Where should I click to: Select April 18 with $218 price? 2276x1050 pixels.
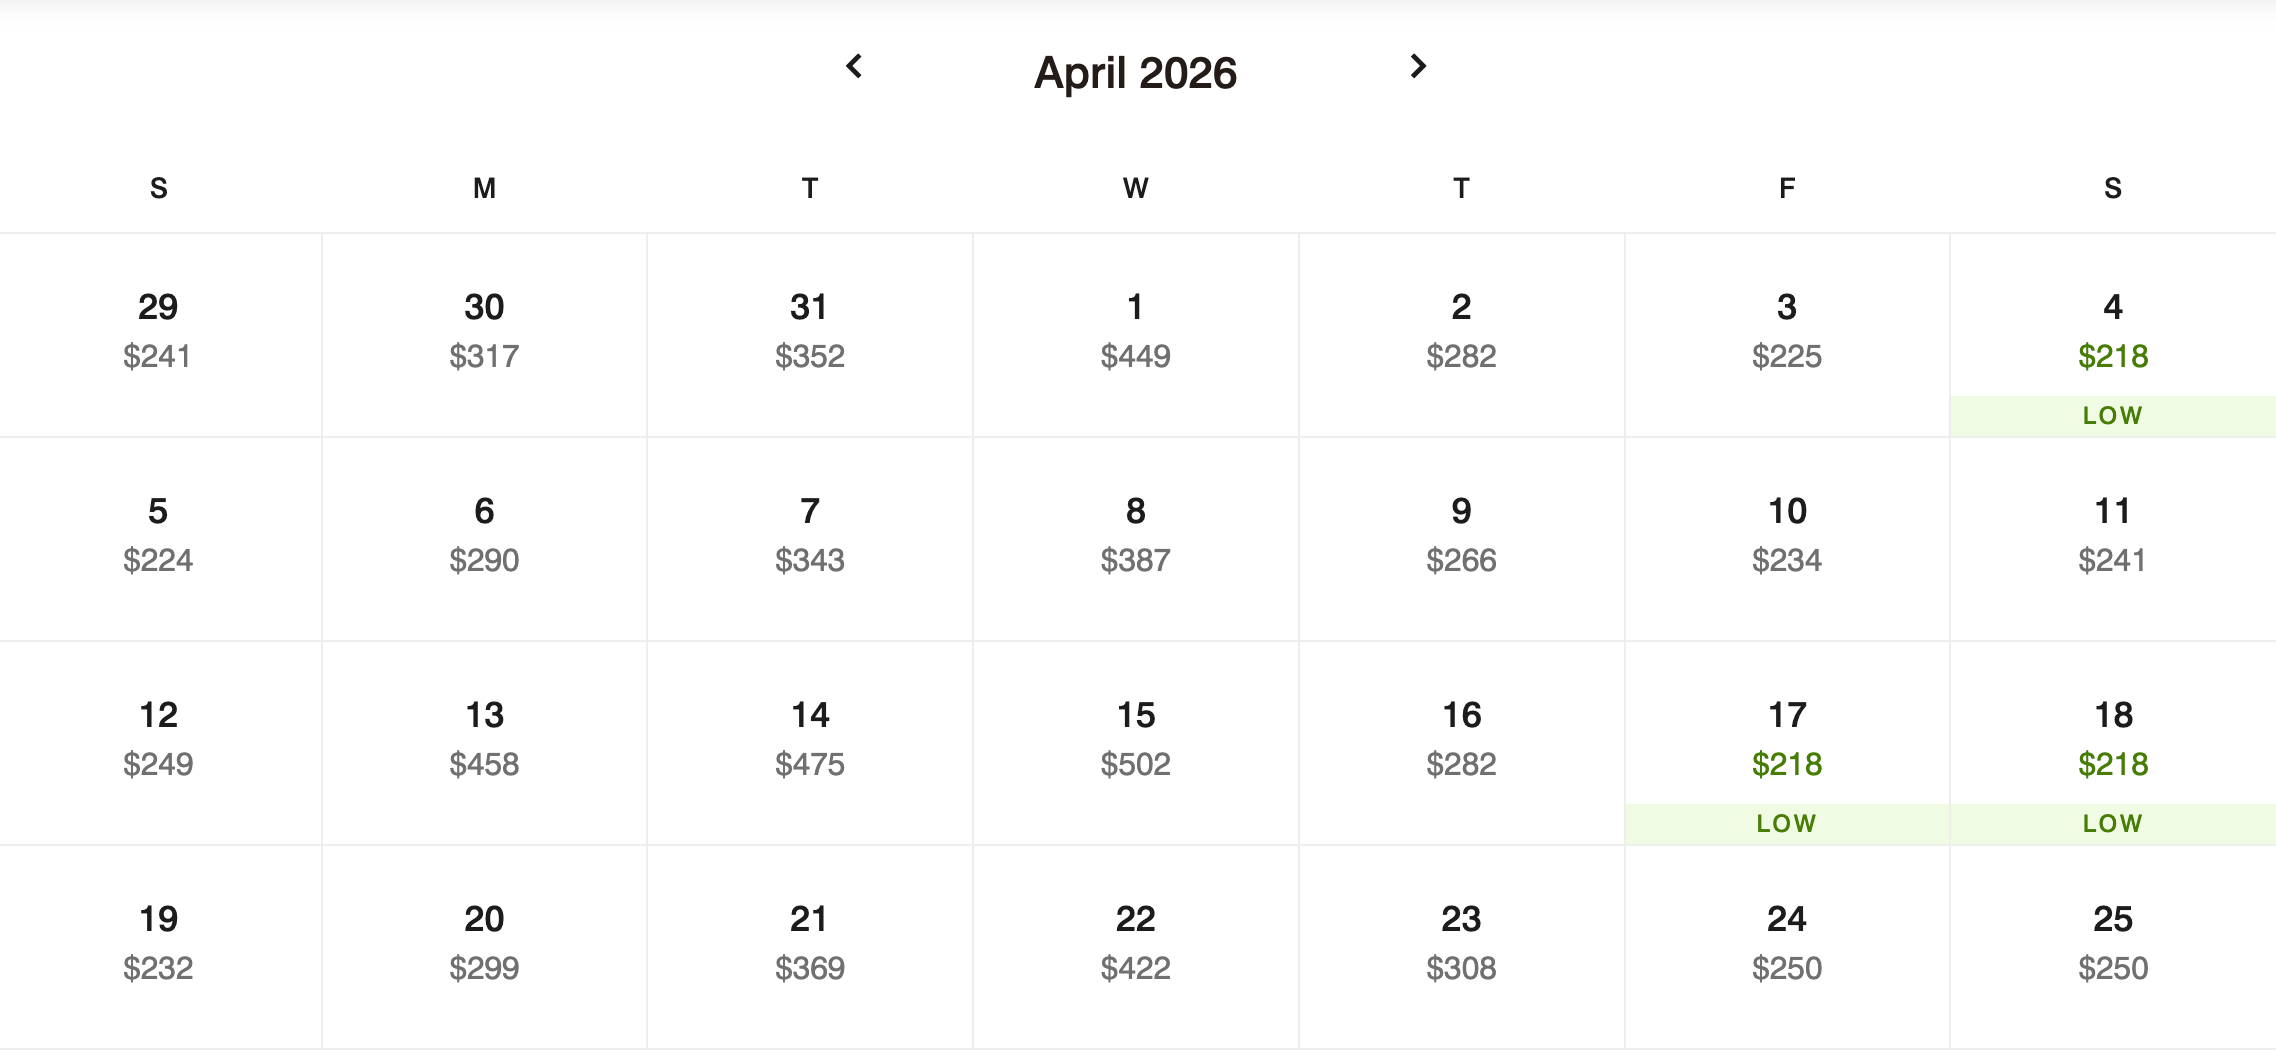tap(2111, 743)
